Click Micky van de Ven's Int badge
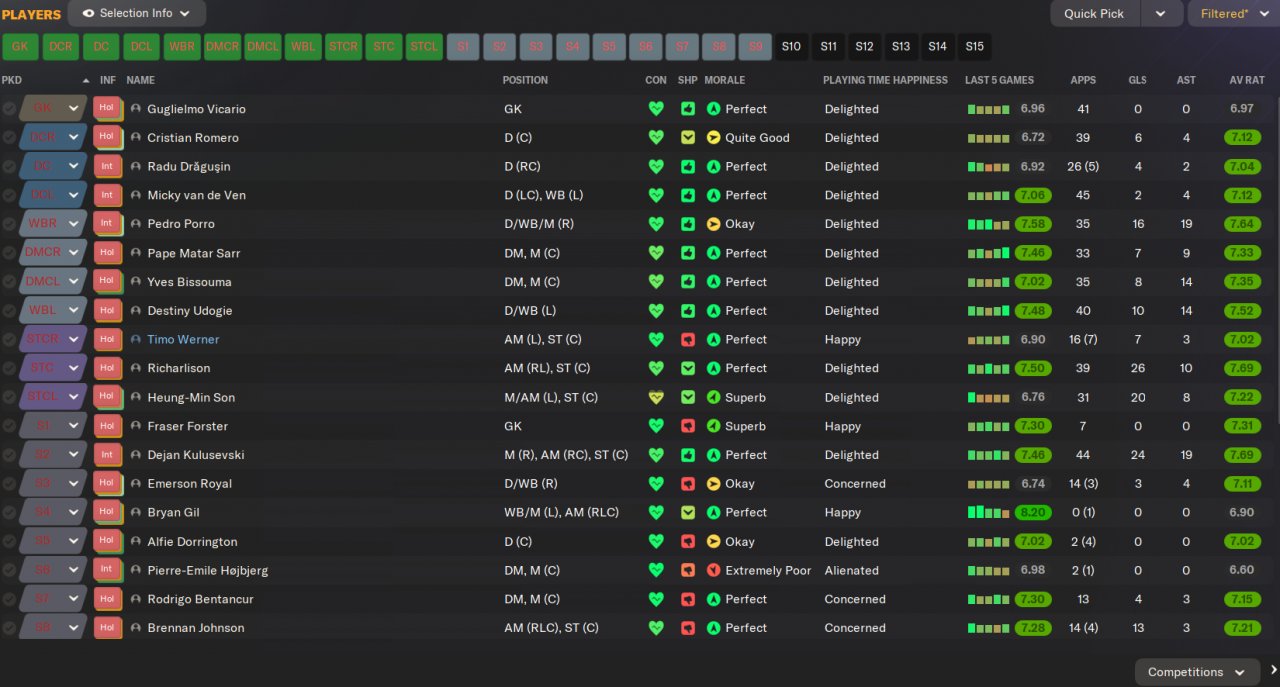Viewport: 1280px width, 687px height. pos(107,195)
